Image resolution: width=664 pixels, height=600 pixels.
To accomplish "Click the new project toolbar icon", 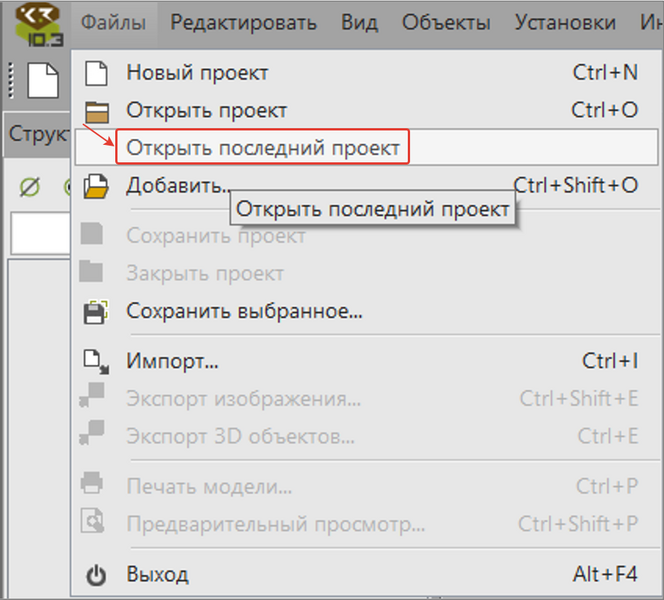I will (x=43, y=80).
